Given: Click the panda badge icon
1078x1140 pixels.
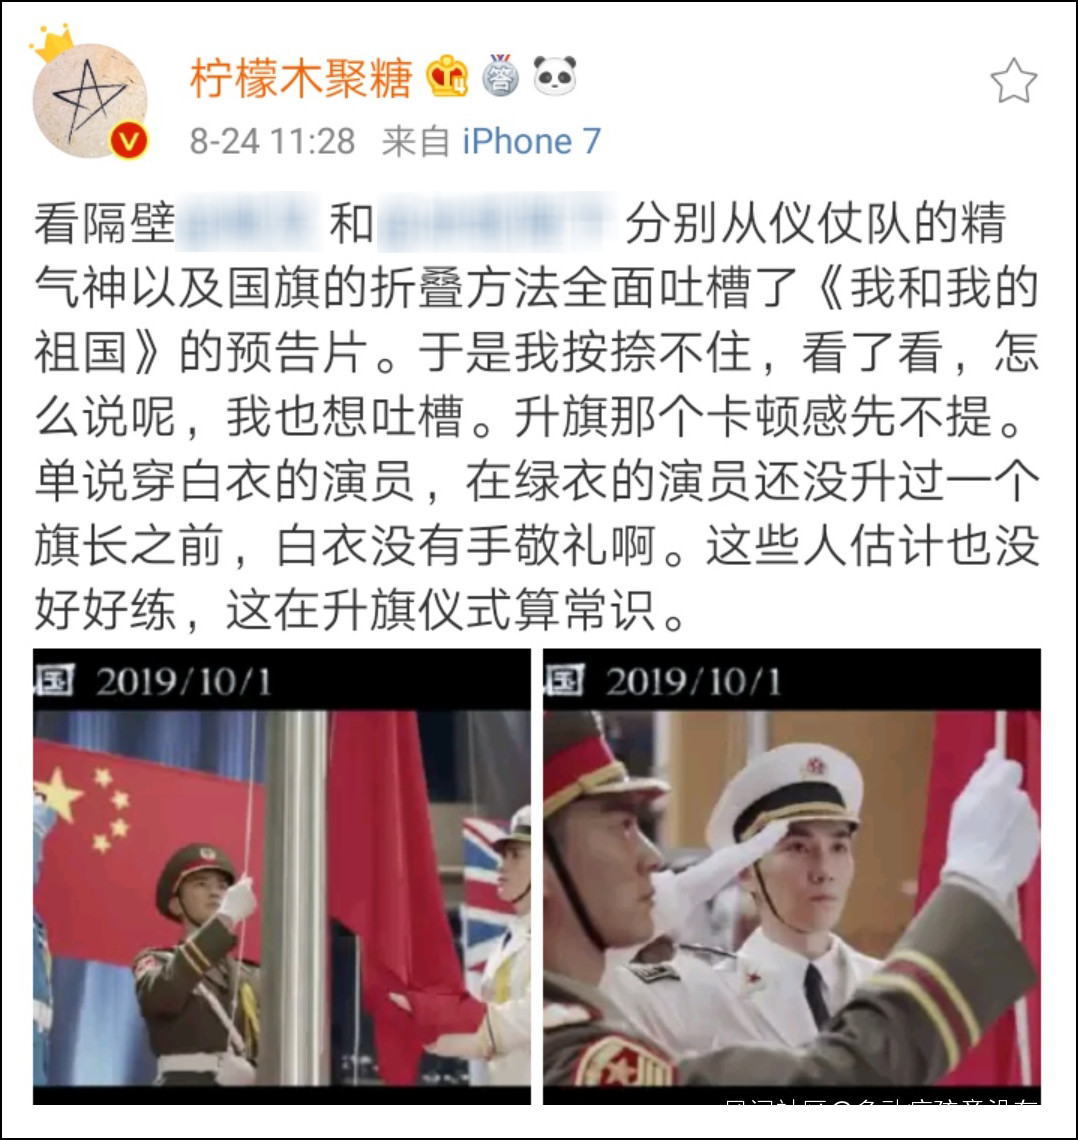Looking at the screenshot, I should pos(555,75).
